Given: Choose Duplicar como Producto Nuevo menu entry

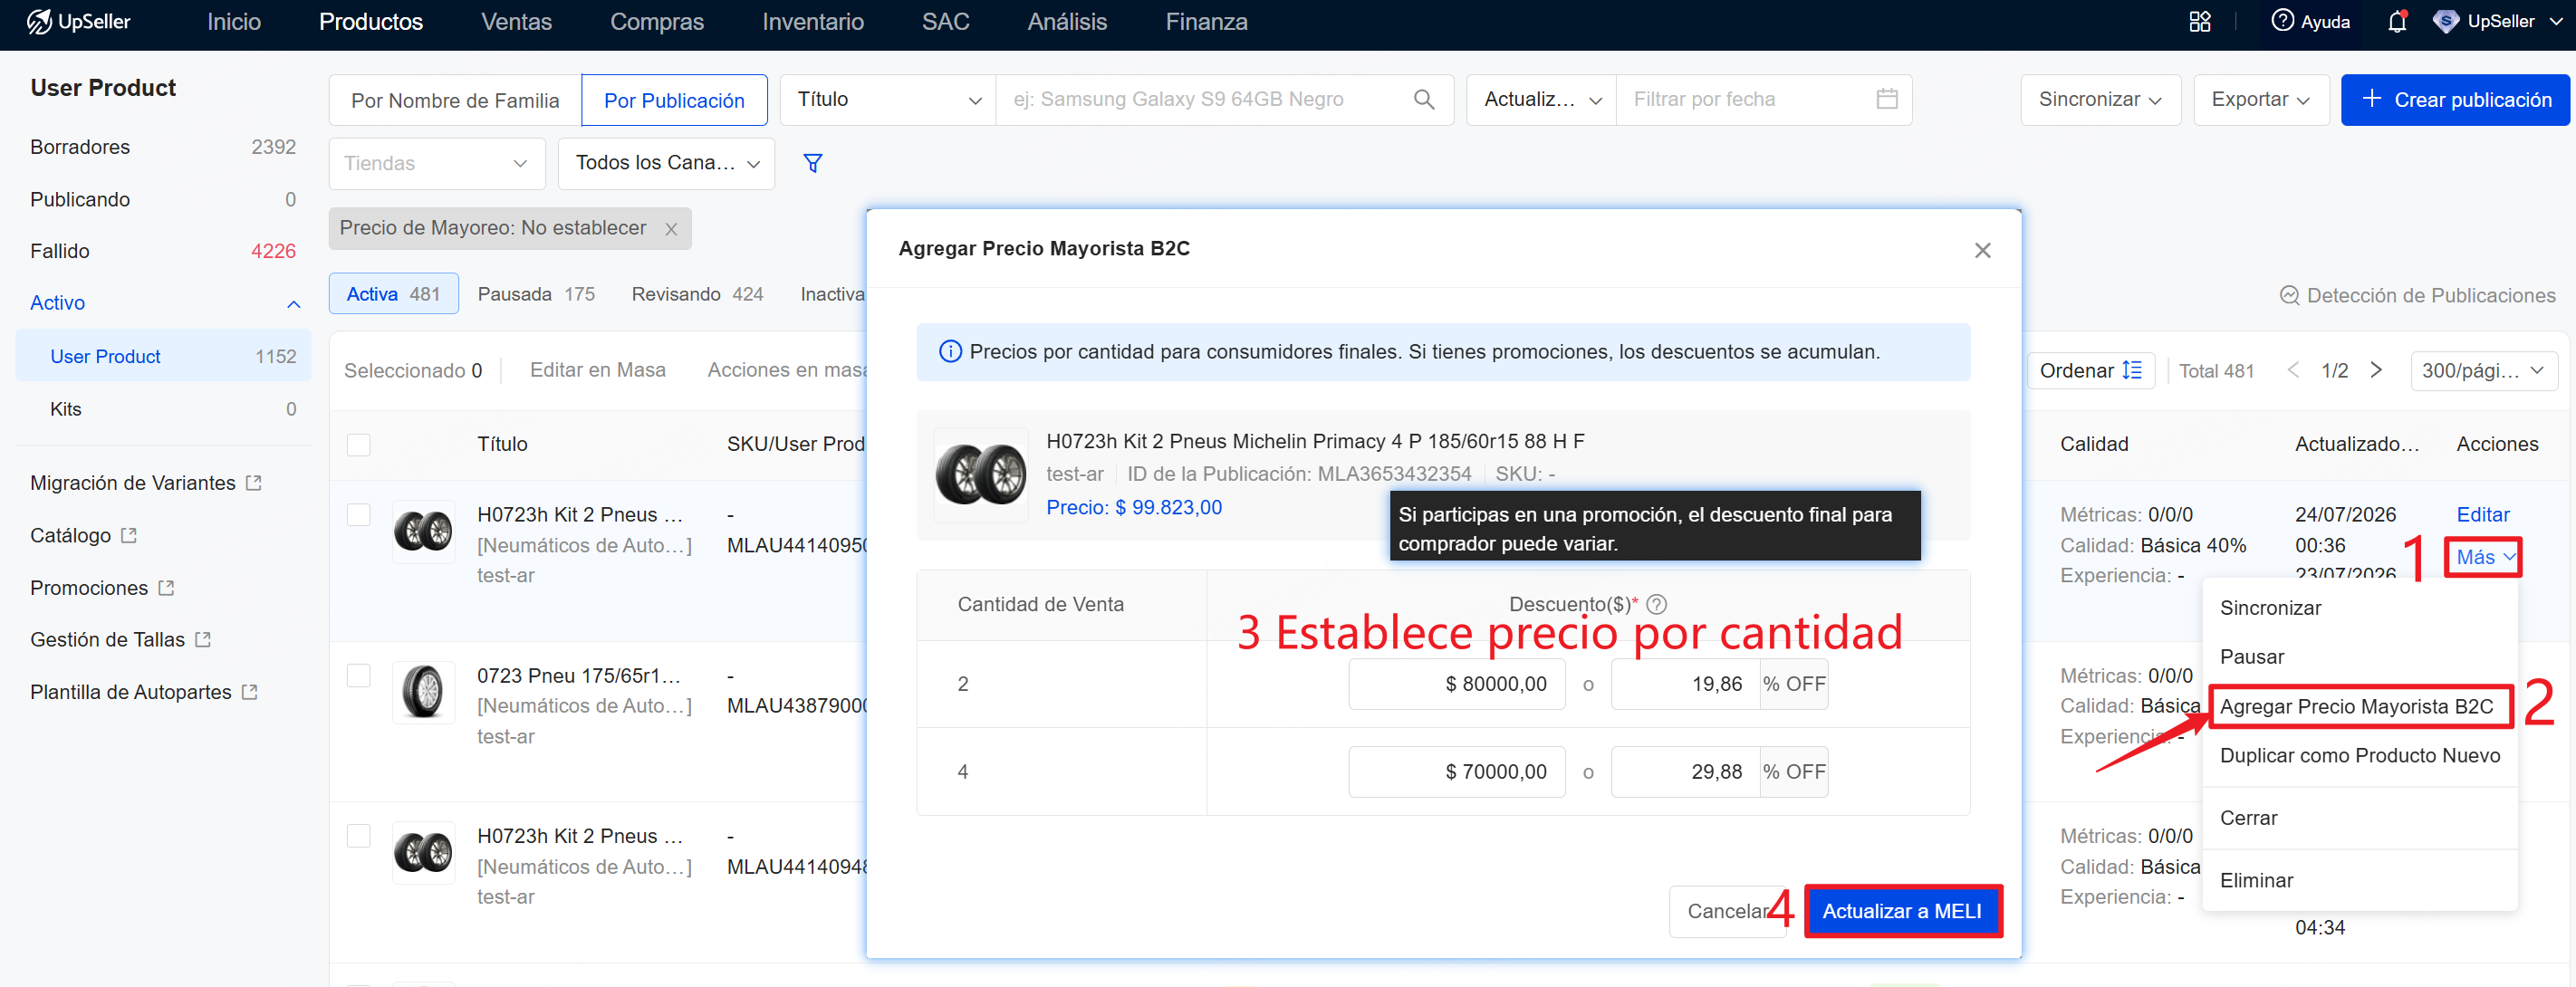Looking at the screenshot, I should click(x=2359, y=755).
